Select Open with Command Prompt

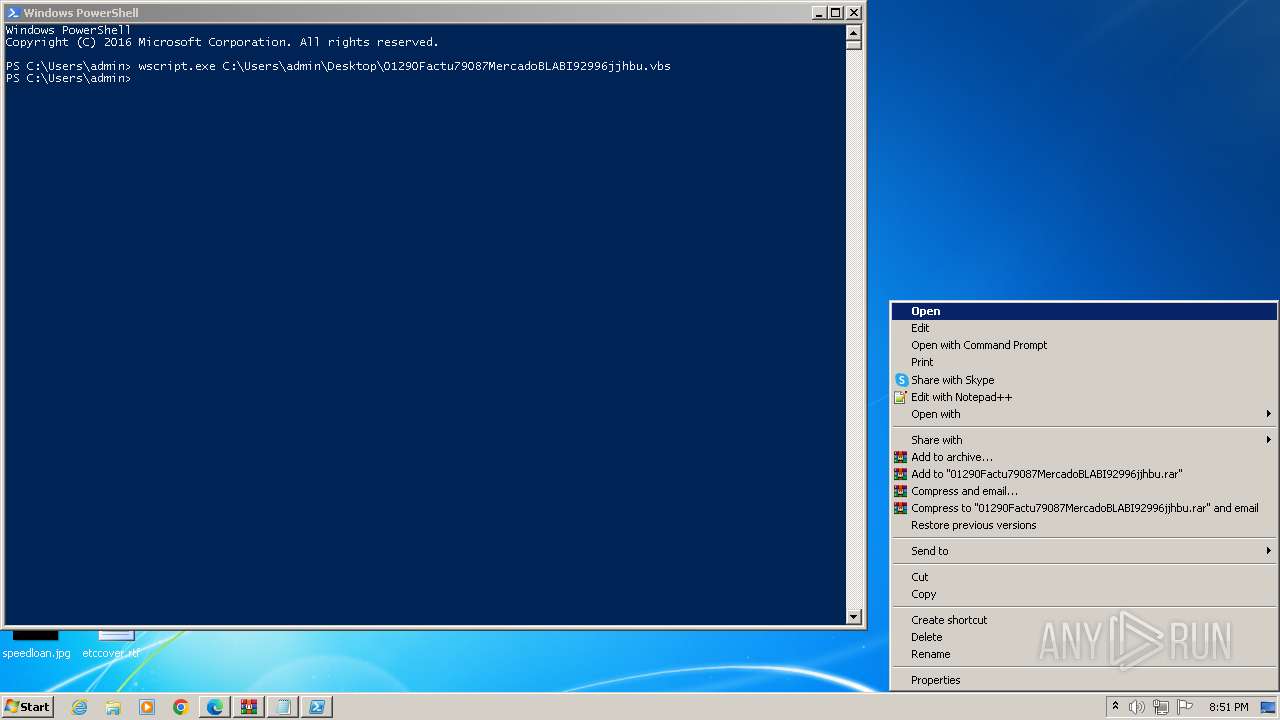(1084, 345)
